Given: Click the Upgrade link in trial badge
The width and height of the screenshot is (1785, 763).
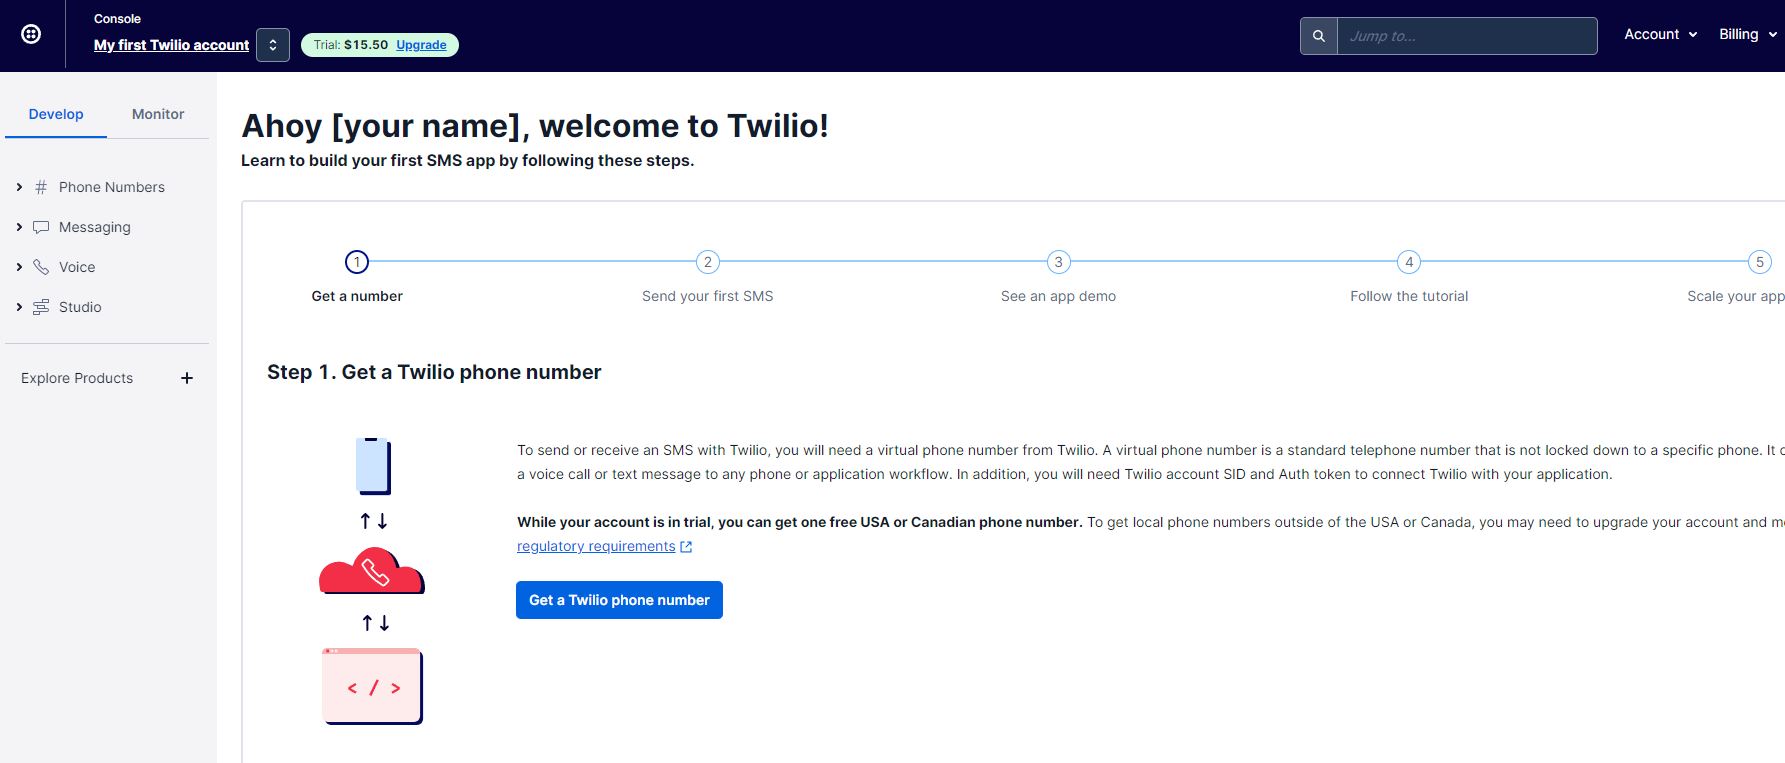Looking at the screenshot, I should point(421,45).
